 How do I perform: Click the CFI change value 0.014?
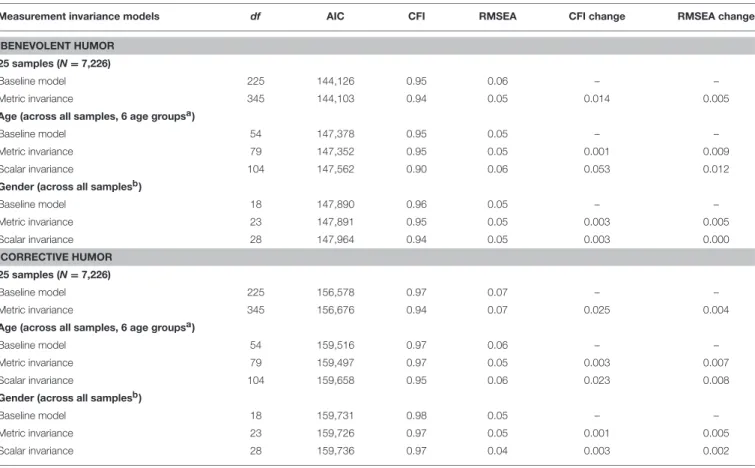coord(597,99)
